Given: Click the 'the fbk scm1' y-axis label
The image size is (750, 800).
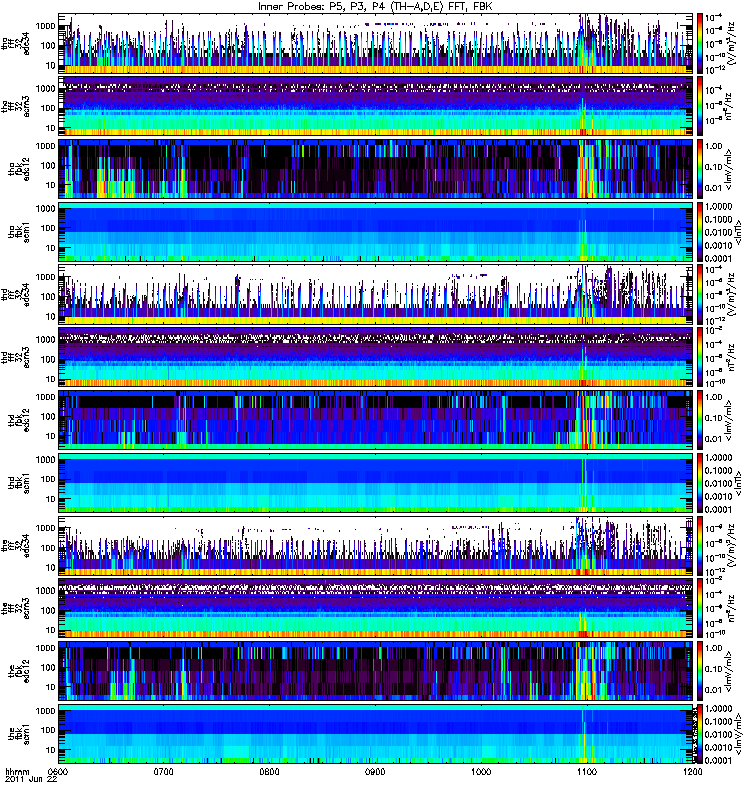Looking at the screenshot, I should click(18, 734).
